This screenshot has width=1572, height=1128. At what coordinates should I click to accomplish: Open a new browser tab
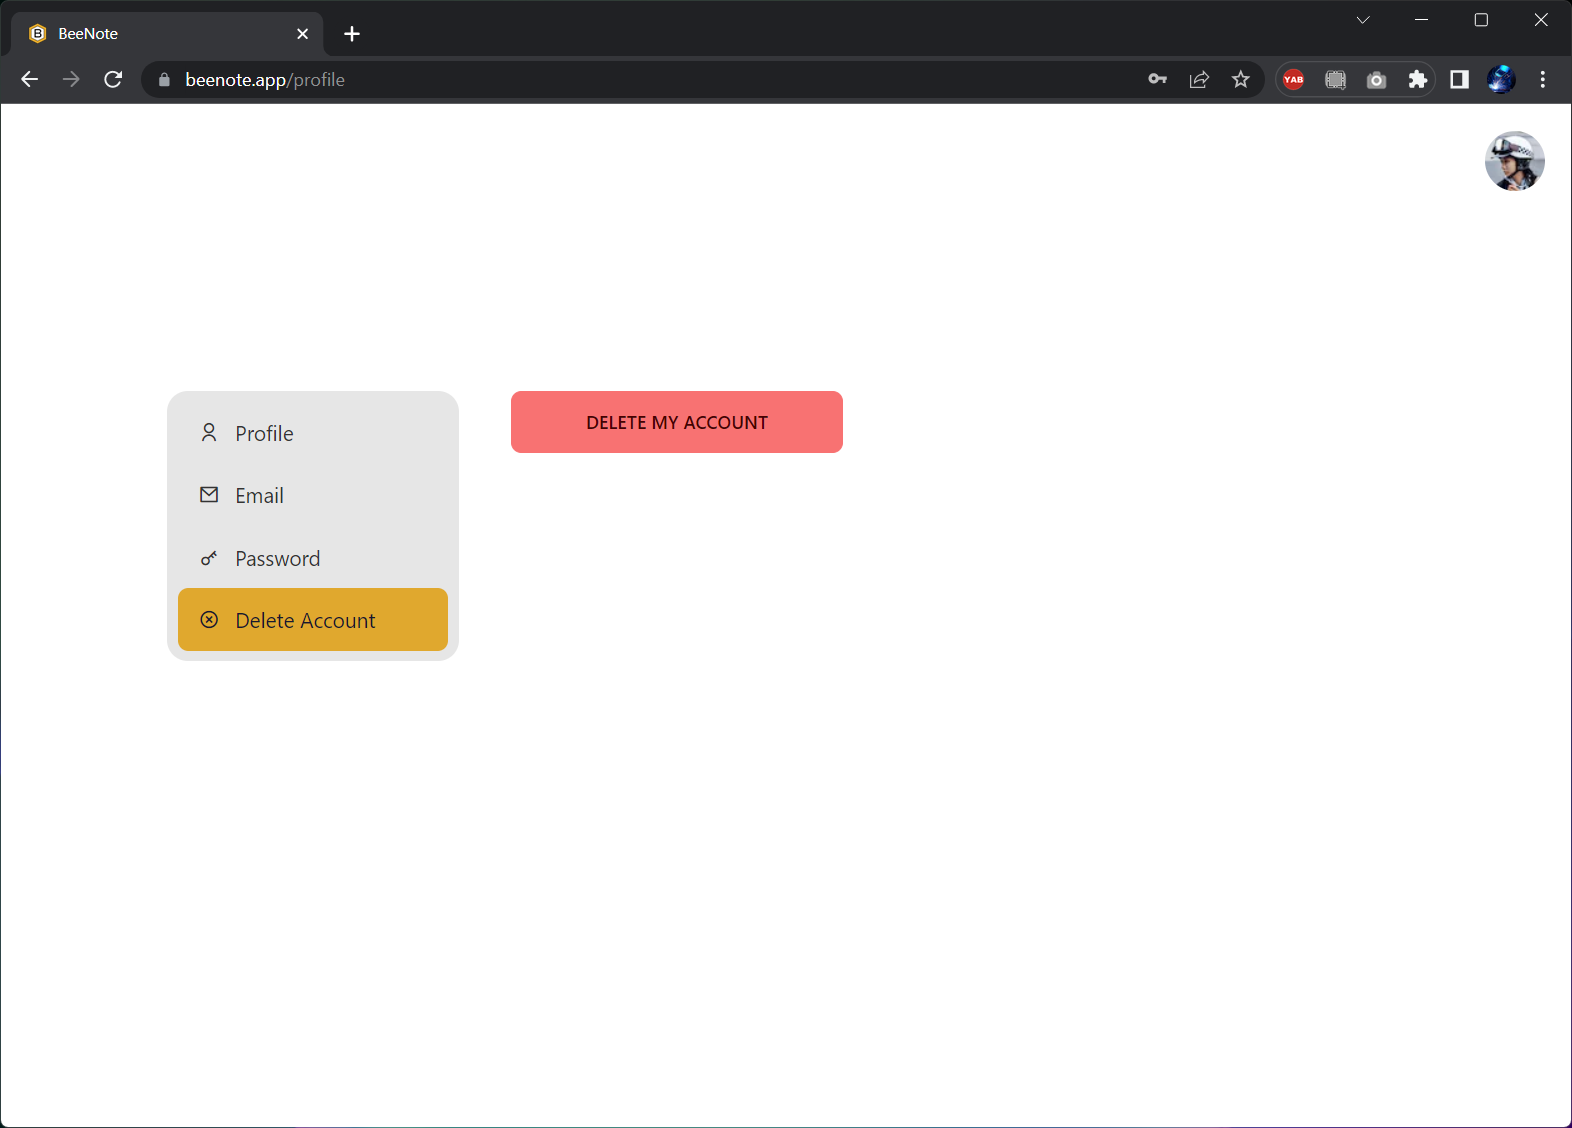click(x=352, y=34)
